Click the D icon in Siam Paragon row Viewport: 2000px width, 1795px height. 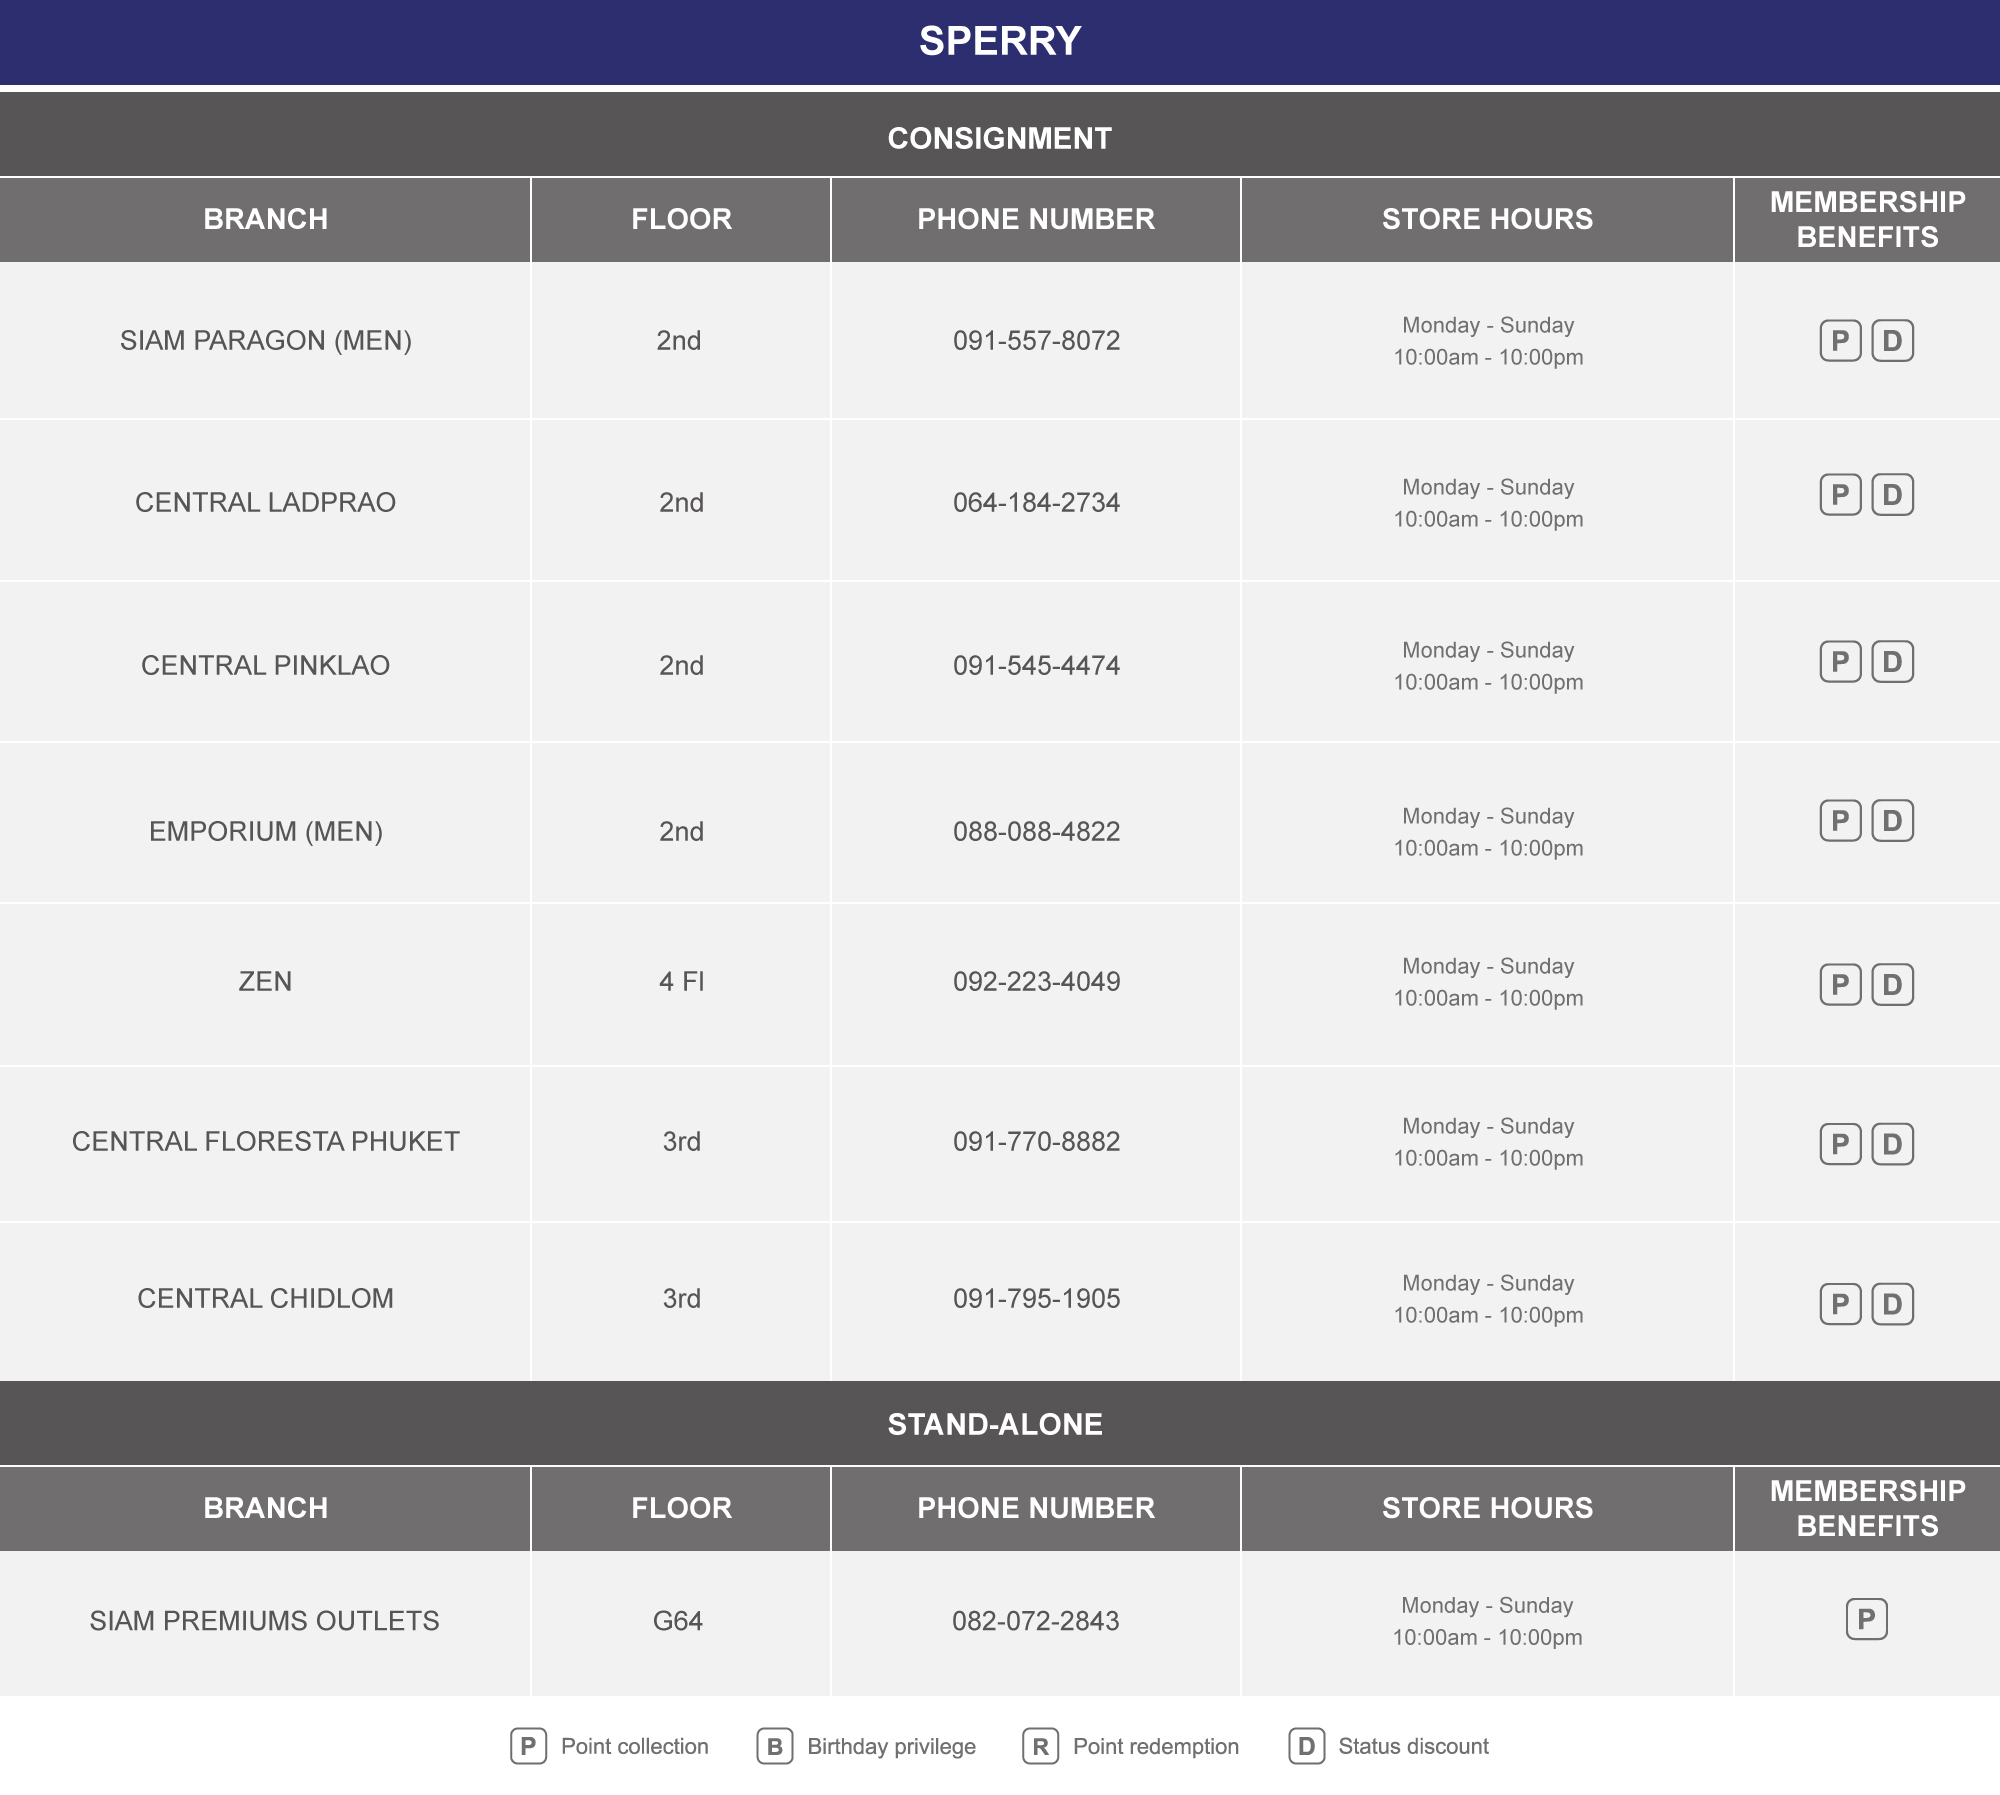pyautogui.click(x=1892, y=341)
